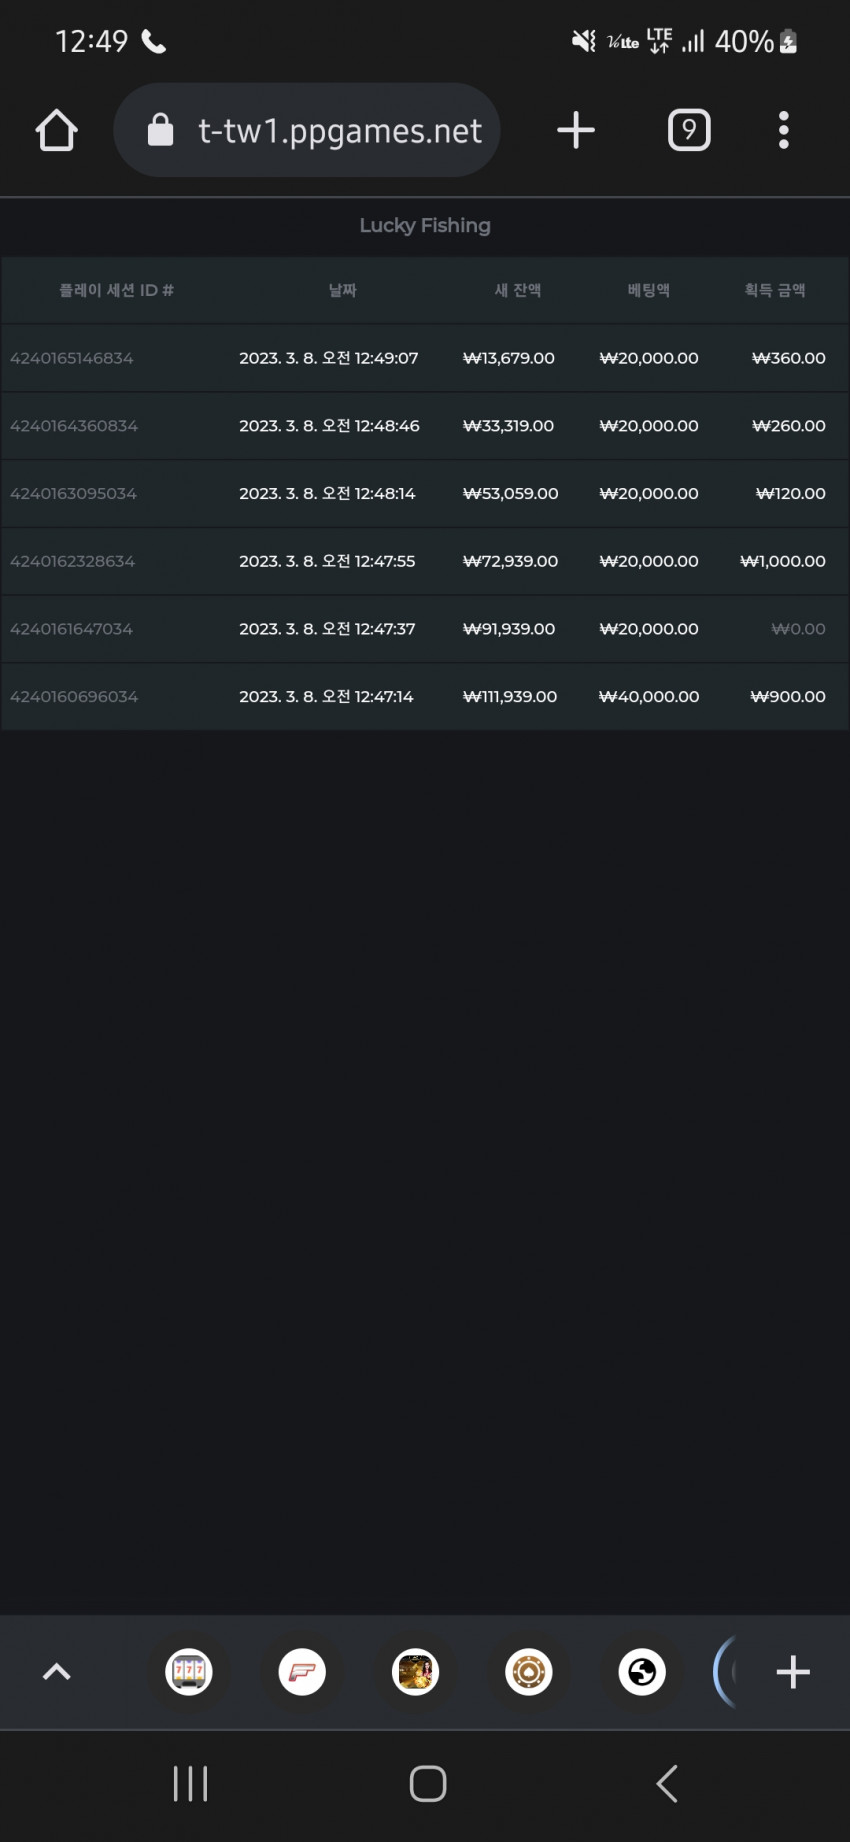This screenshot has width=850, height=1842.
Task: Open the game character shortcut icon
Action: [x=416, y=1672]
